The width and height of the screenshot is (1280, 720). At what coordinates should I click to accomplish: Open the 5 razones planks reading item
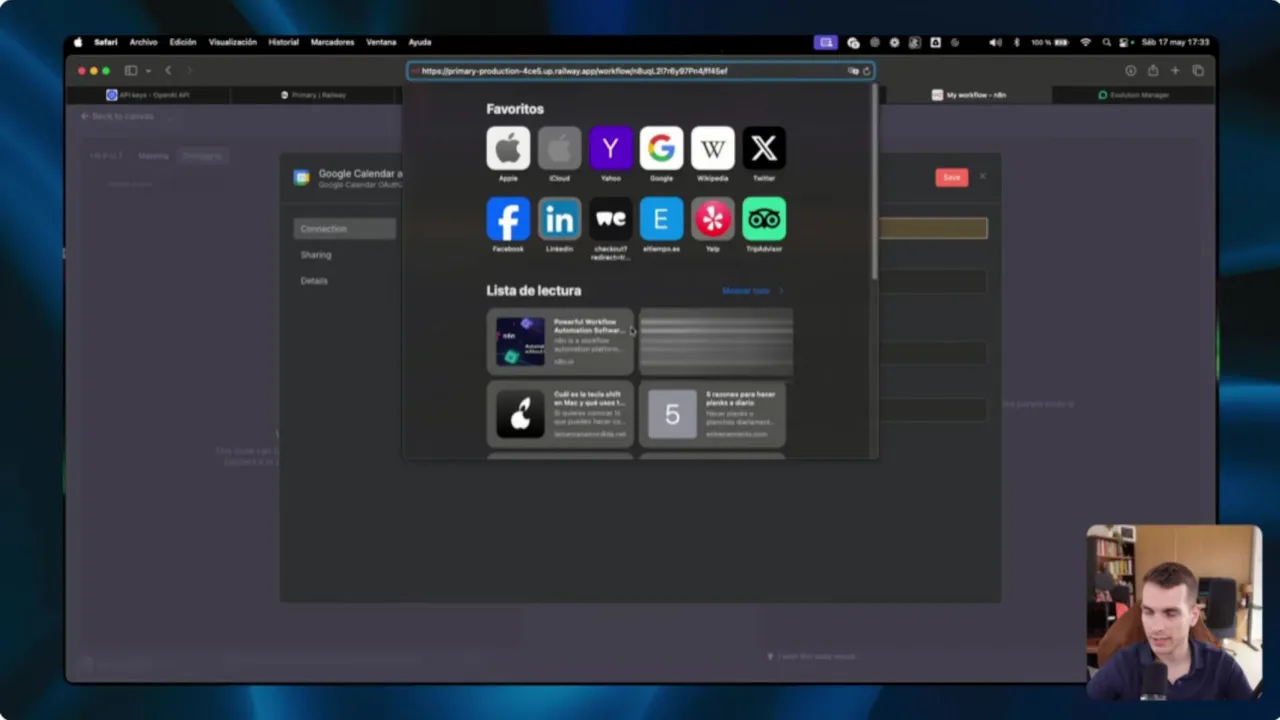(x=712, y=413)
